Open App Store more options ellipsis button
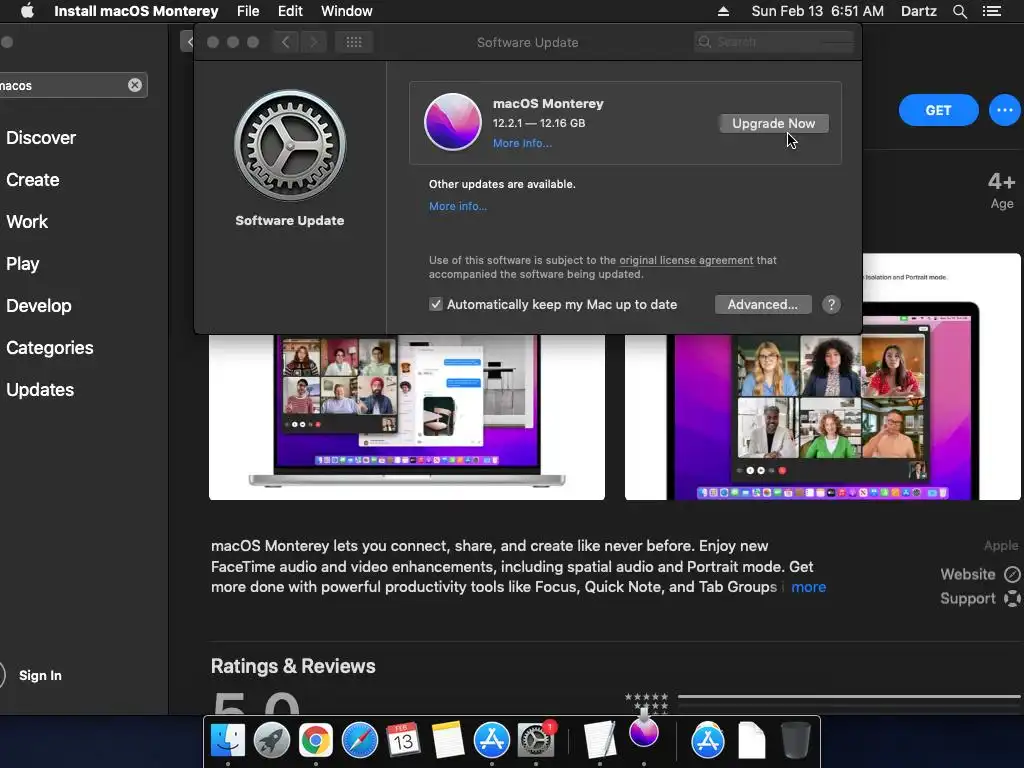Screen dimensions: 1024x768 pyautogui.click(x=1004, y=110)
